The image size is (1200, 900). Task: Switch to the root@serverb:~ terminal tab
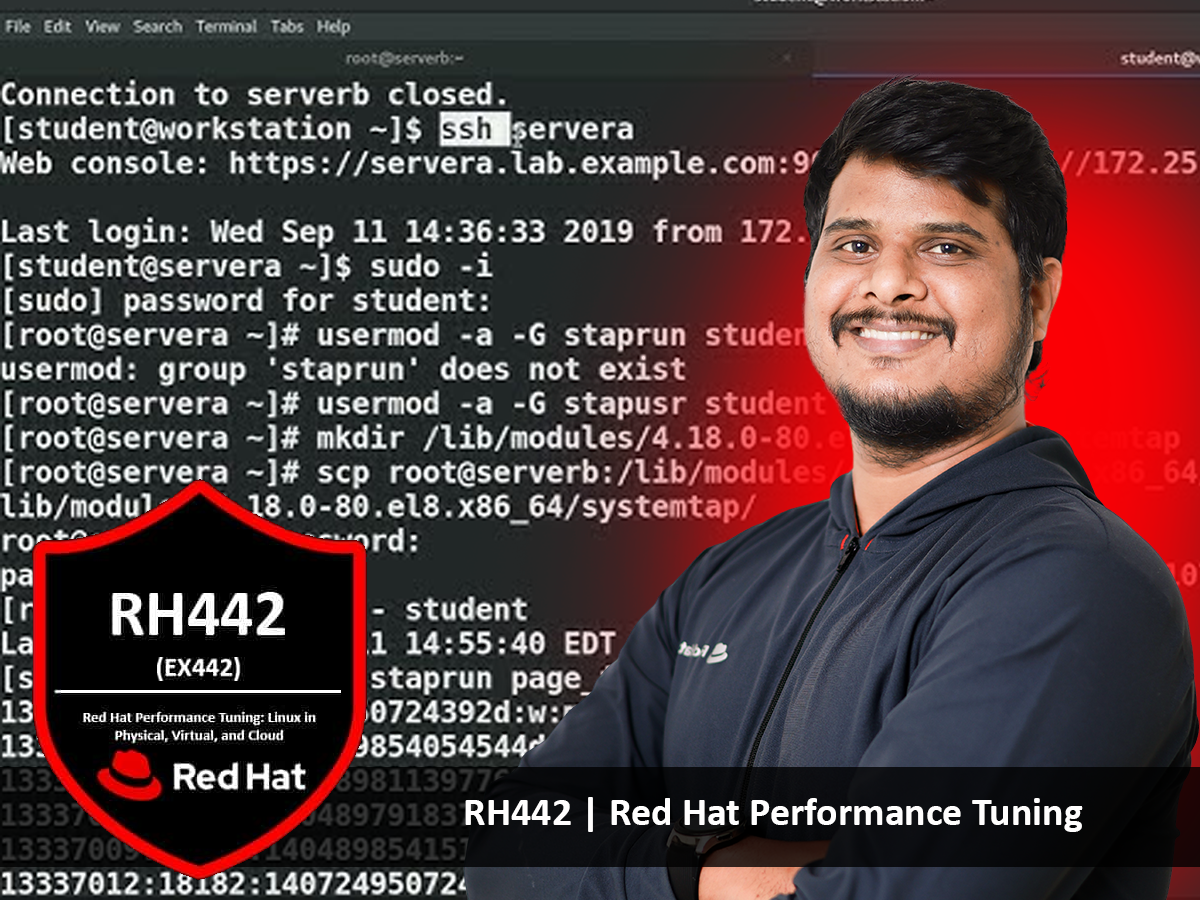pyautogui.click(x=405, y=58)
